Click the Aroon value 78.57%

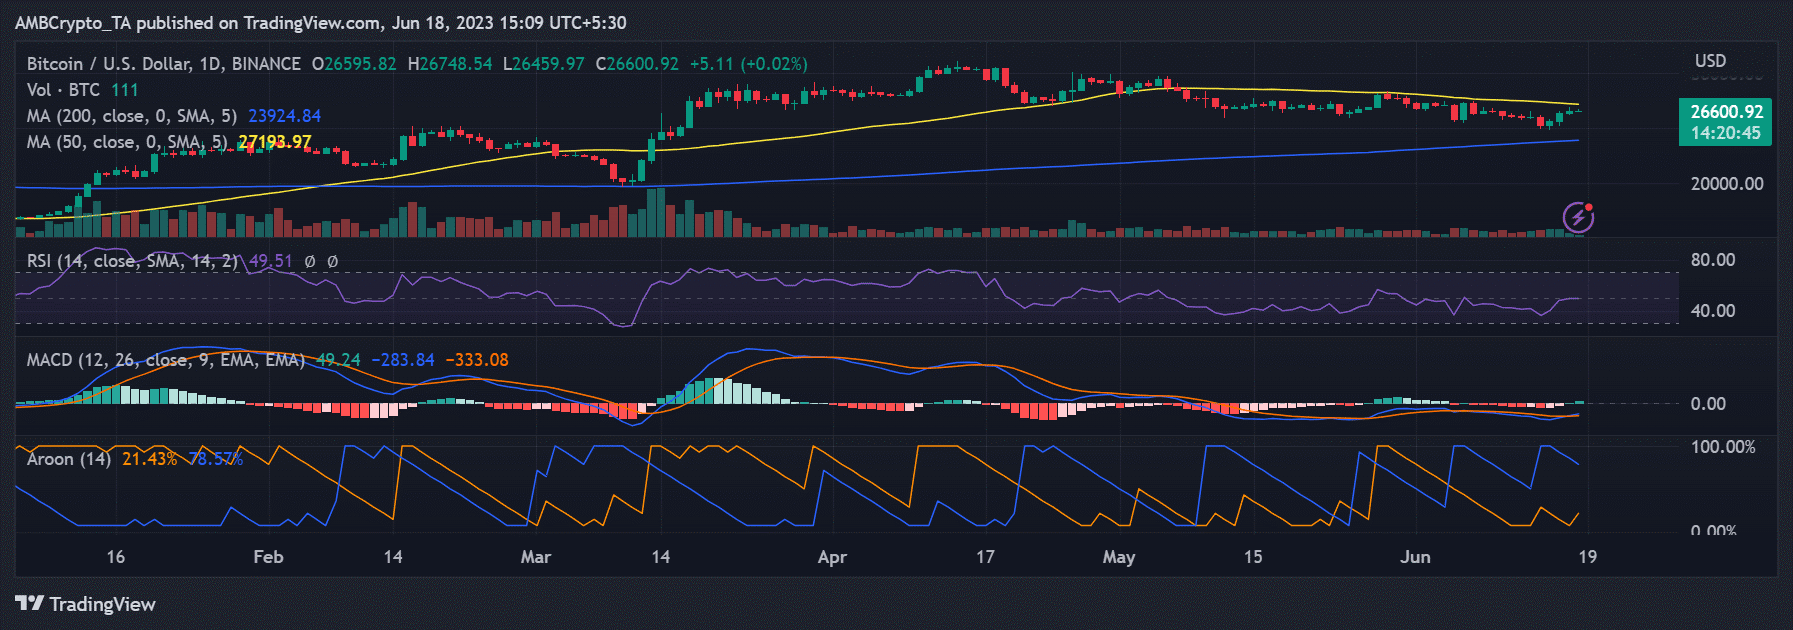click(216, 459)
